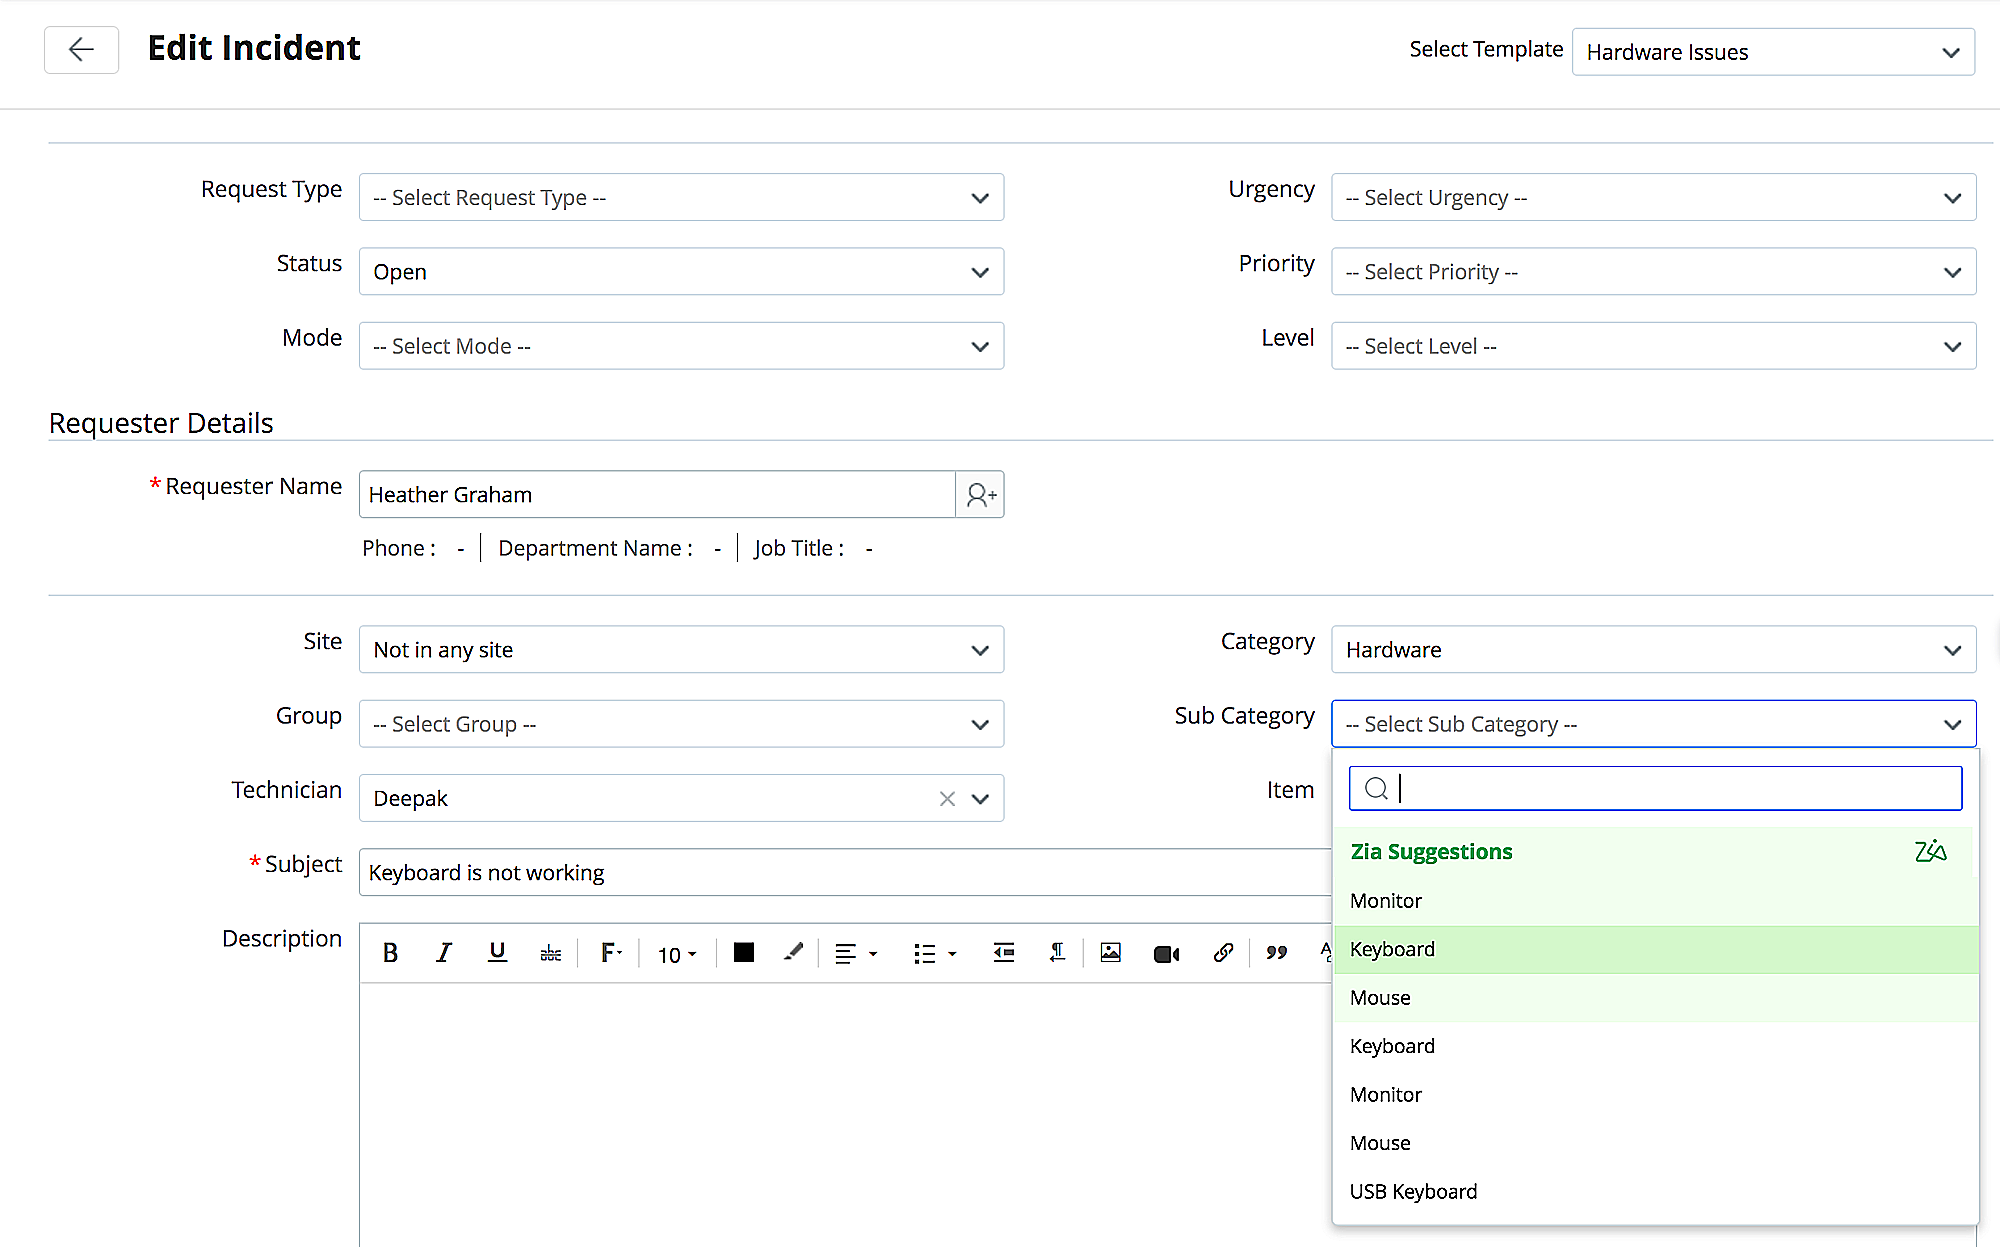Toggle bold formatting in description
Viewport: 2000px width, 1247px height.
pos(390,953)
